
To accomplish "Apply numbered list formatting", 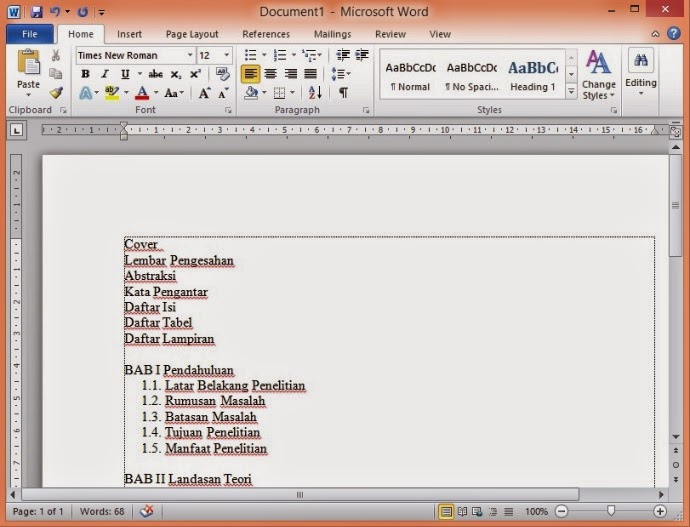I will click(280, 55).
